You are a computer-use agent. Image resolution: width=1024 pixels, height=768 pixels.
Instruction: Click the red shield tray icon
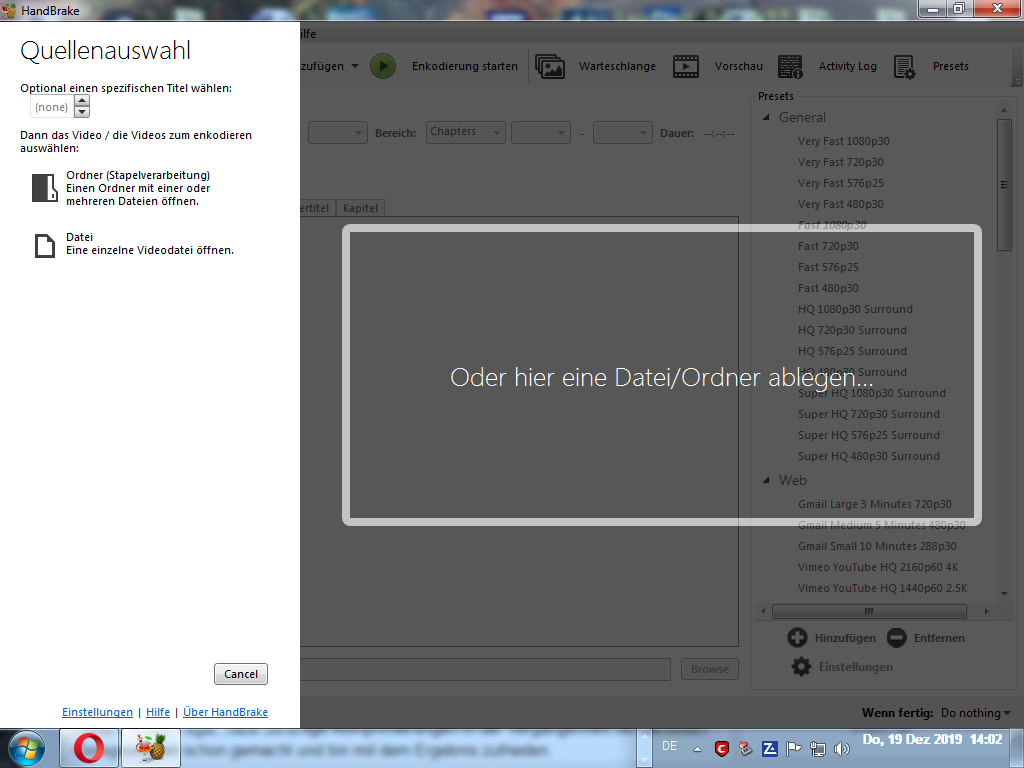point(722,749)
